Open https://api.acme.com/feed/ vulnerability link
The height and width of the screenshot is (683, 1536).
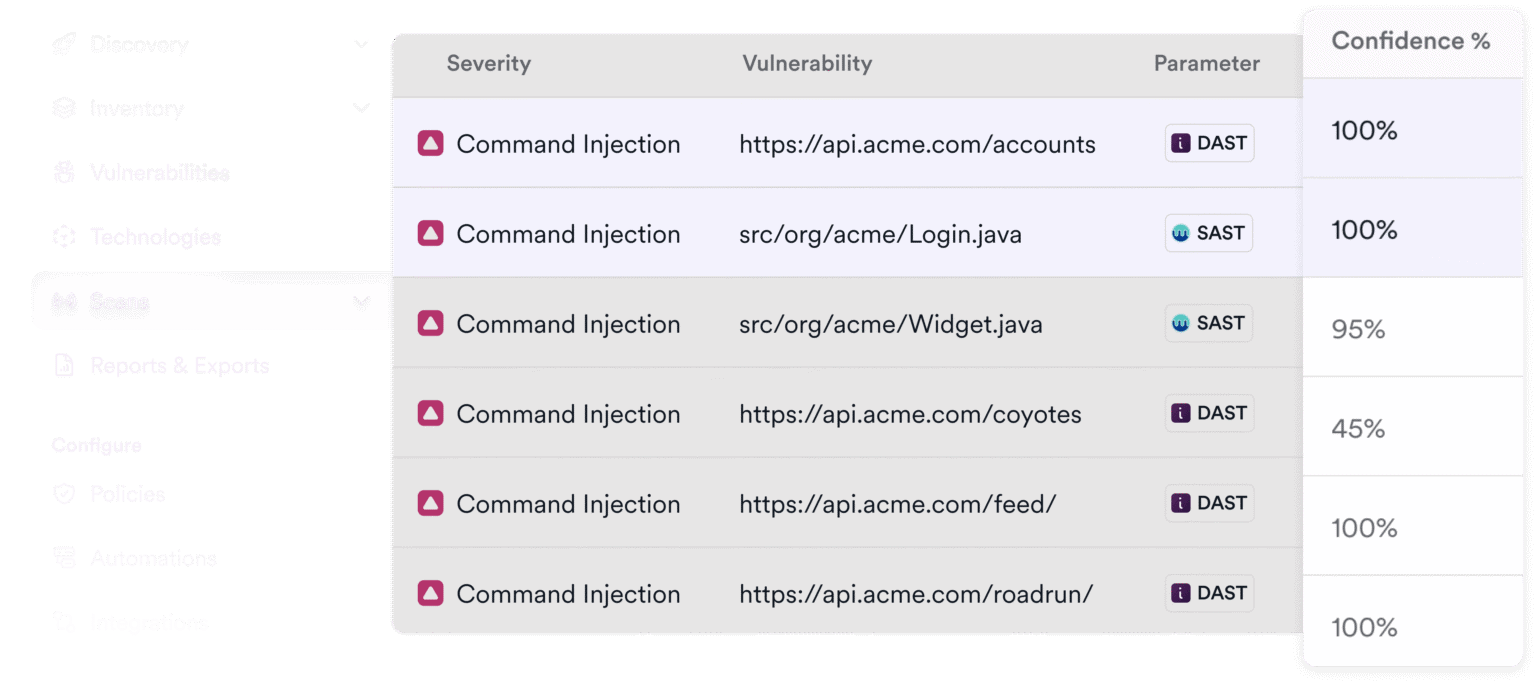[897, 504]
